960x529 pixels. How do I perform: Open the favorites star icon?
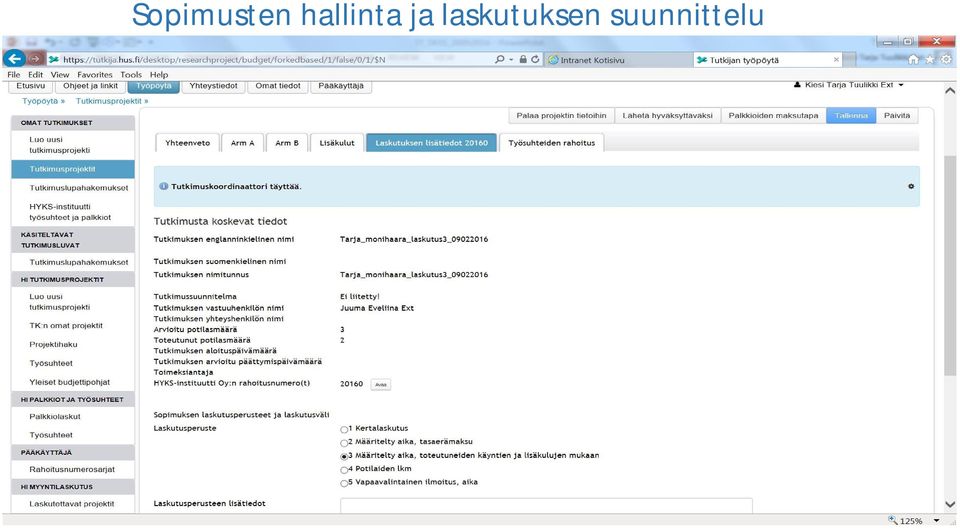pos(930,59)
